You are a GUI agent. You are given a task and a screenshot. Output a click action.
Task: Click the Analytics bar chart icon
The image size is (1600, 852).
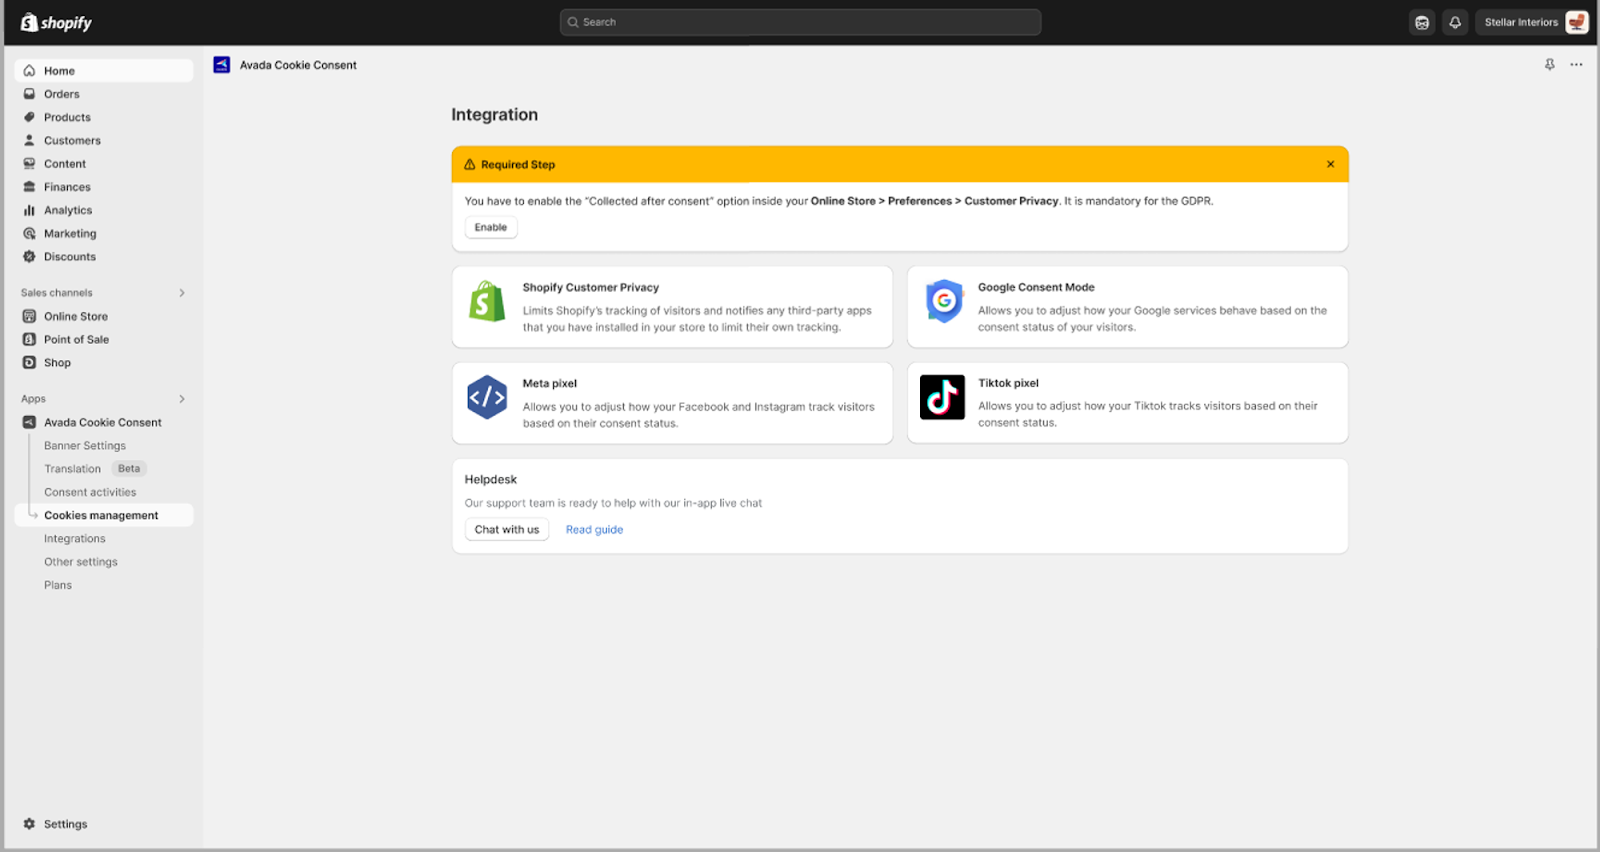coord(29,210)
